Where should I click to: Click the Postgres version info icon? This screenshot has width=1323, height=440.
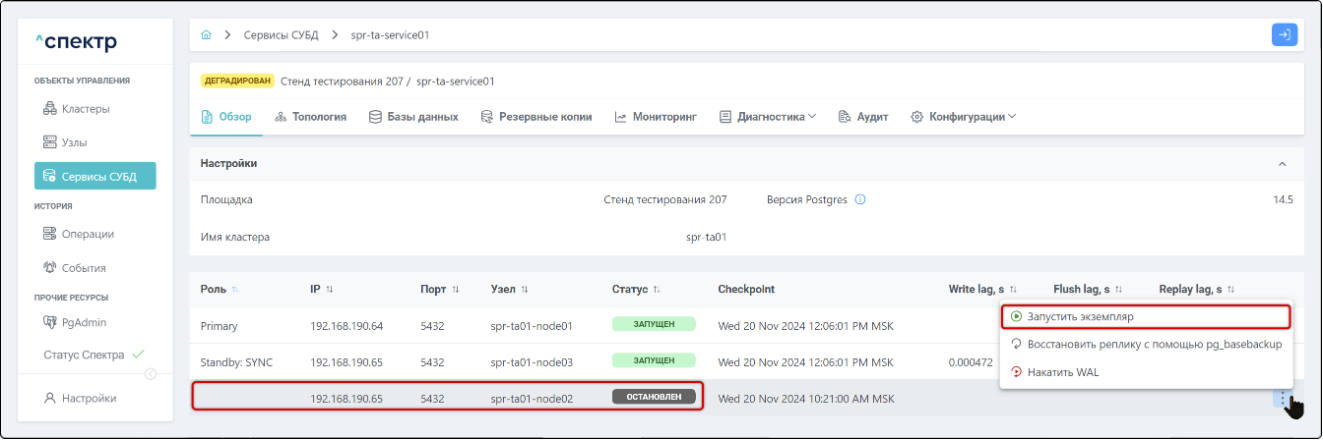click(x=860, y=200)
